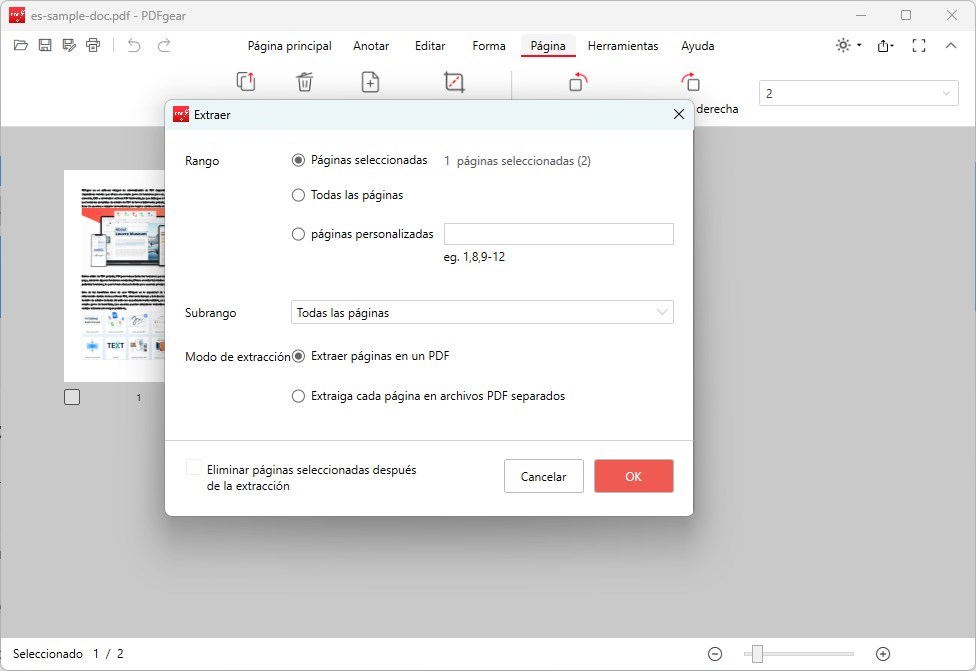Rotate the page to the right
976x671 pixels.
(692, 82)
